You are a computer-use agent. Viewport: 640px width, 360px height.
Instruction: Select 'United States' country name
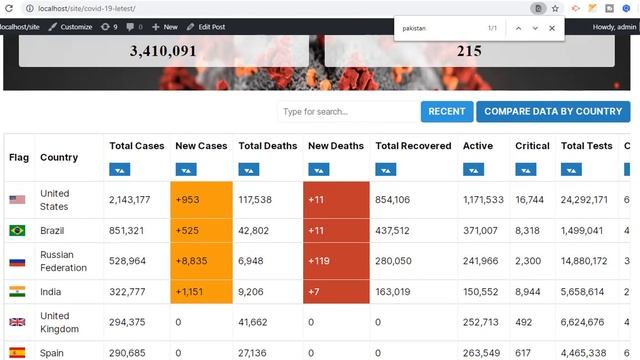click(x=55, y=200)
